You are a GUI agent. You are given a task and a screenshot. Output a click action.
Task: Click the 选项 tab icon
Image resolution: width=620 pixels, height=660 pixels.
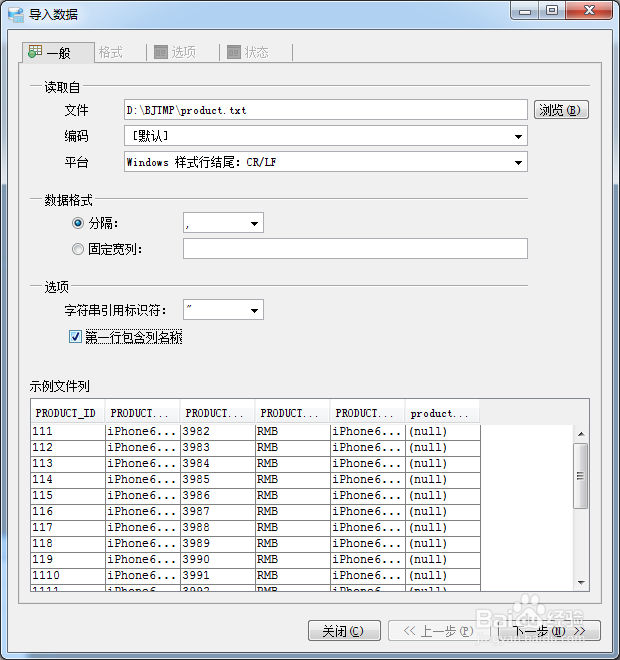pos(161,52)
